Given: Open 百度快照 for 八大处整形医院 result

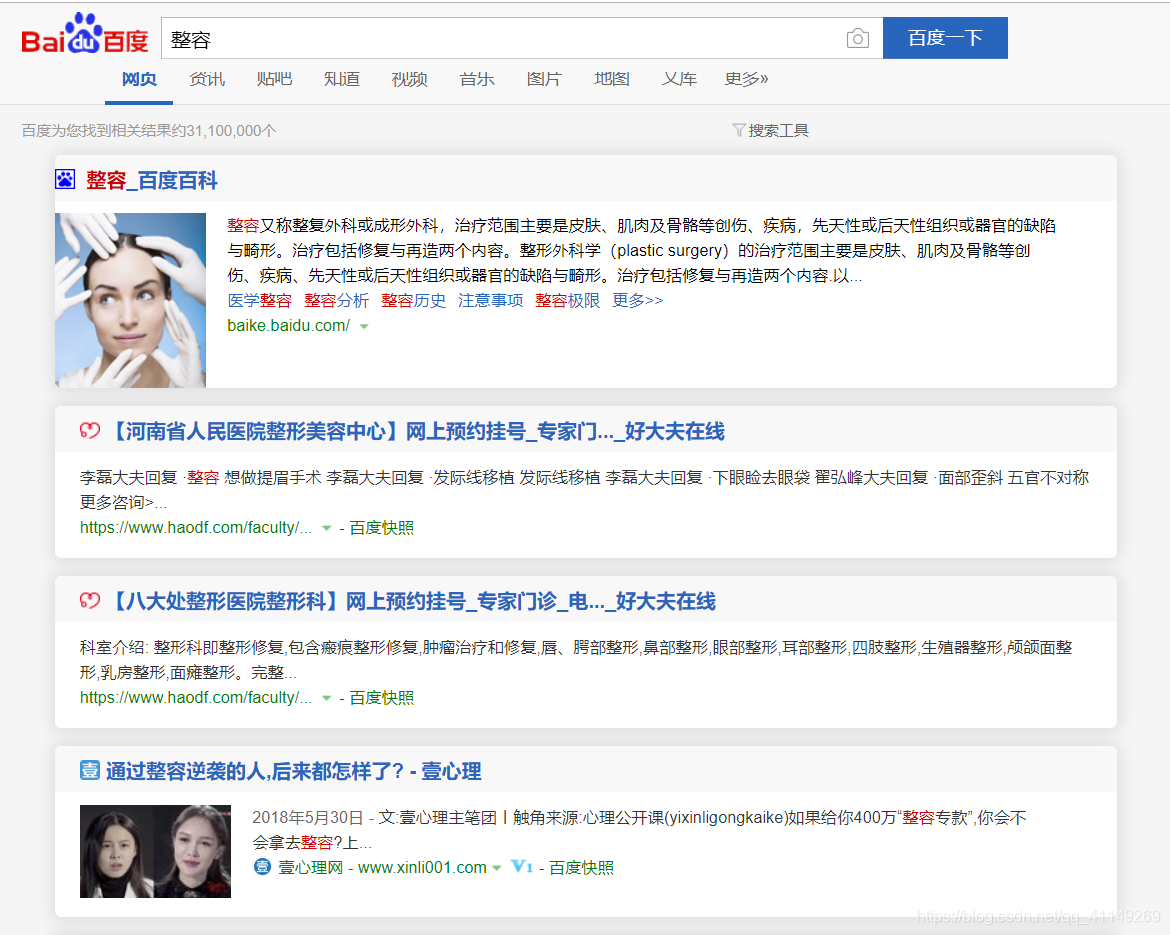Looking at the screenshot, I should tap(381, 698).
